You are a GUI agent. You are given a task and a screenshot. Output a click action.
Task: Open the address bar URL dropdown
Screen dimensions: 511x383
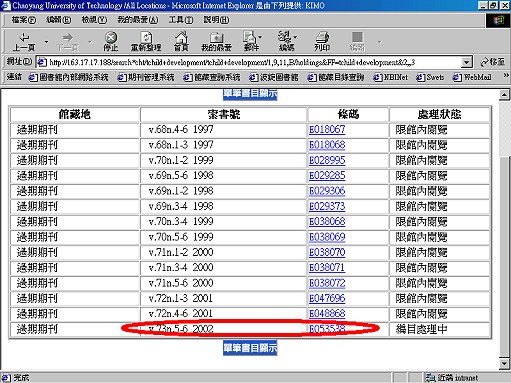point(467,62)
